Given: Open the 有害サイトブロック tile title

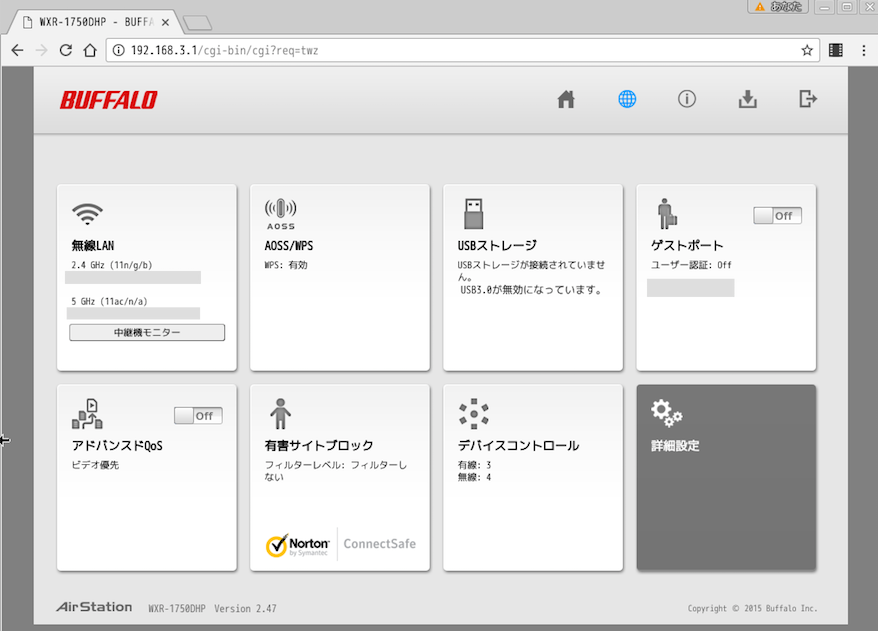Looking at the screenshot, I should click(319, 445).
